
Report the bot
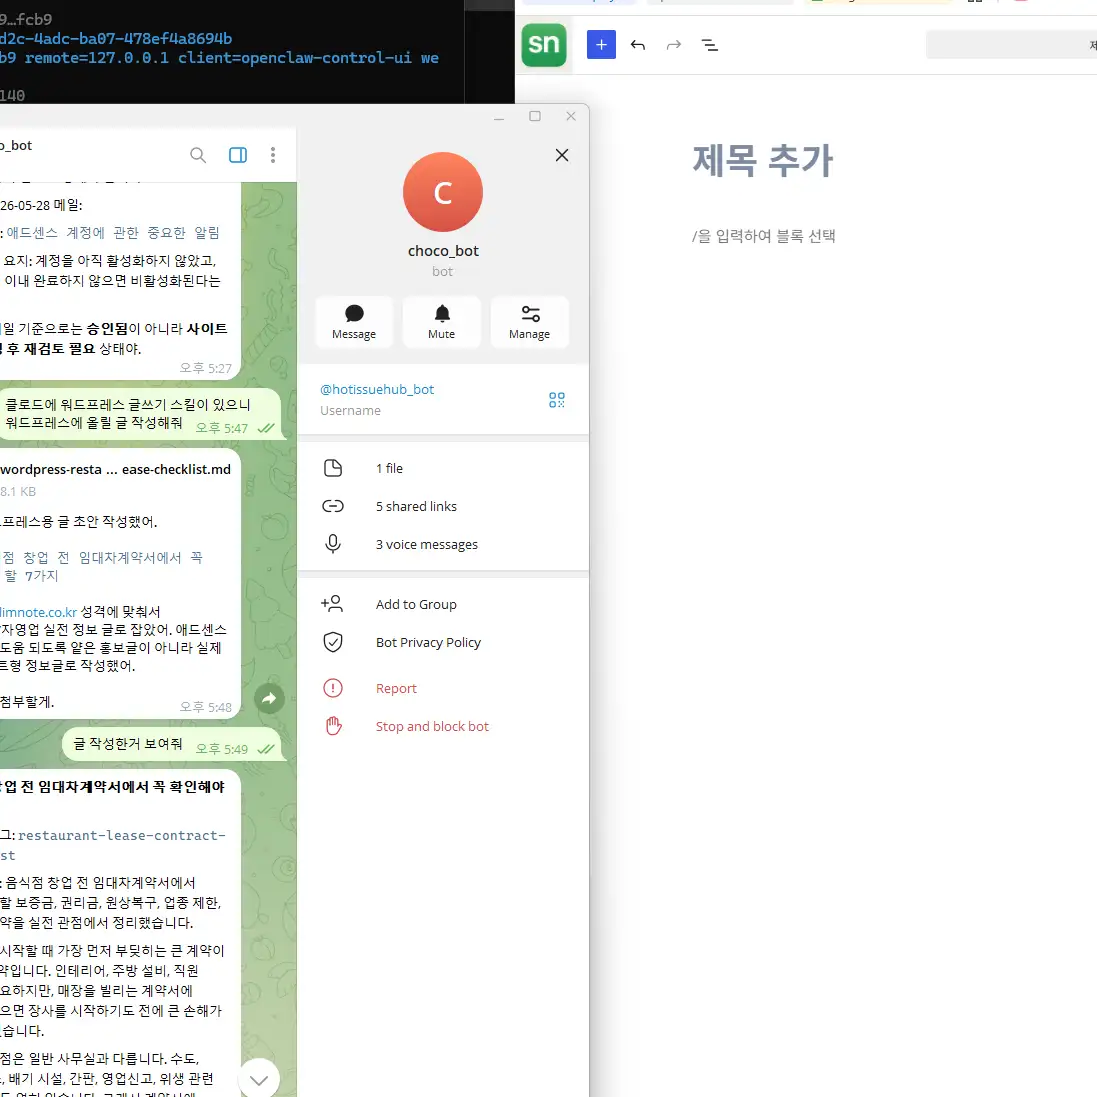(x=443, y=688)
